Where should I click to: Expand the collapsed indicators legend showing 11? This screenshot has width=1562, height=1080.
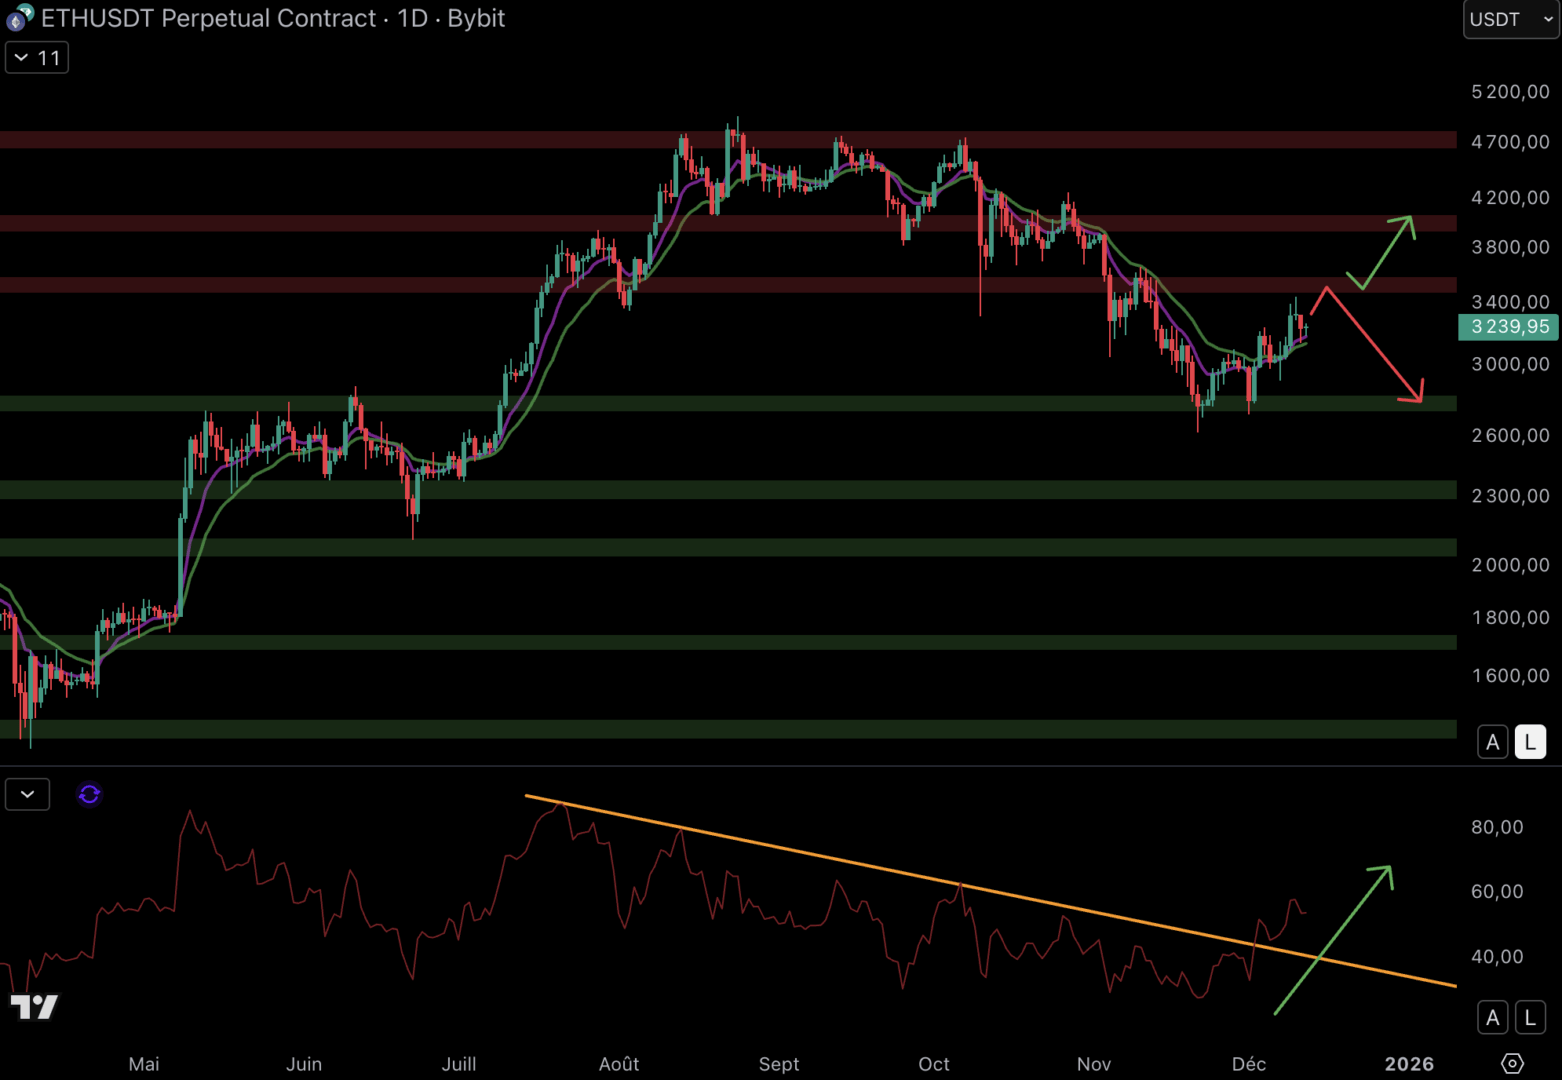(x=37, y=58)
